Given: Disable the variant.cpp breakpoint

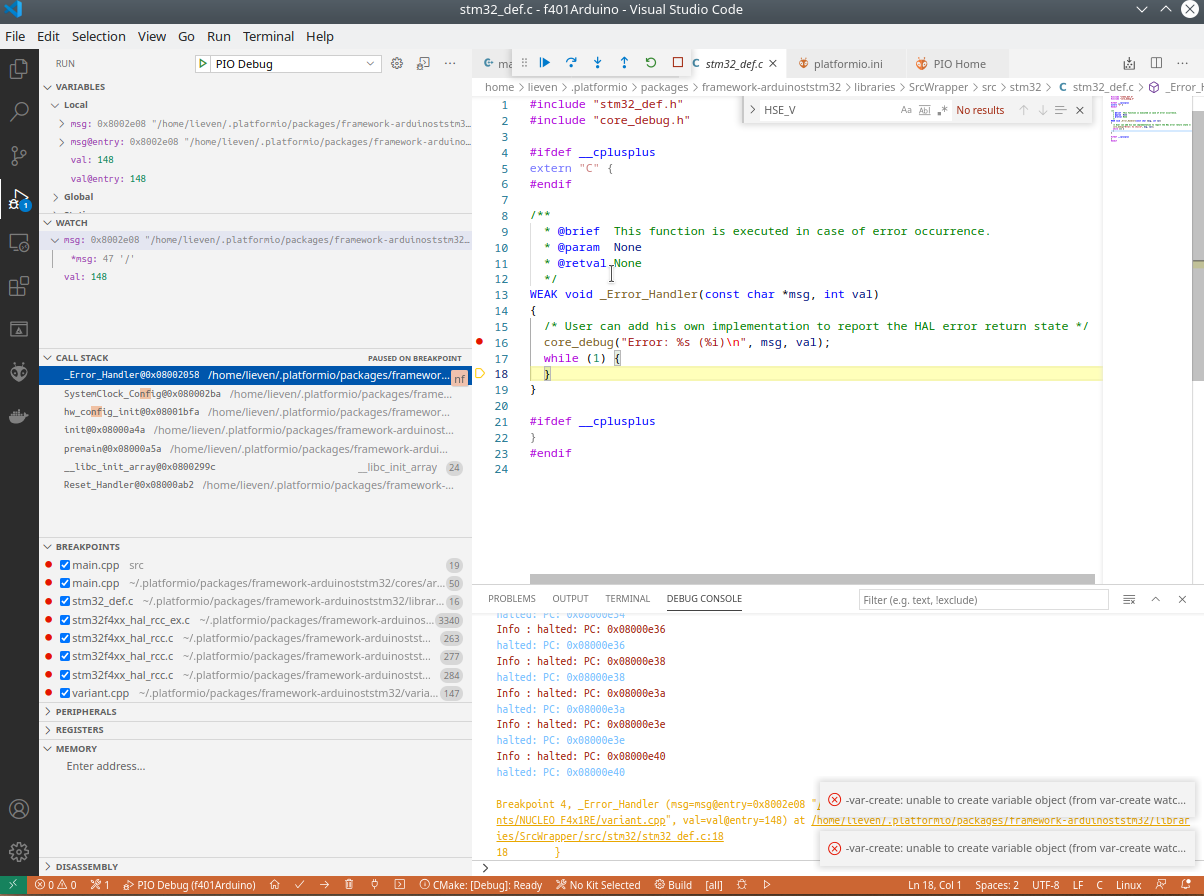Looking at the screenshot, I should click(65, 693).
